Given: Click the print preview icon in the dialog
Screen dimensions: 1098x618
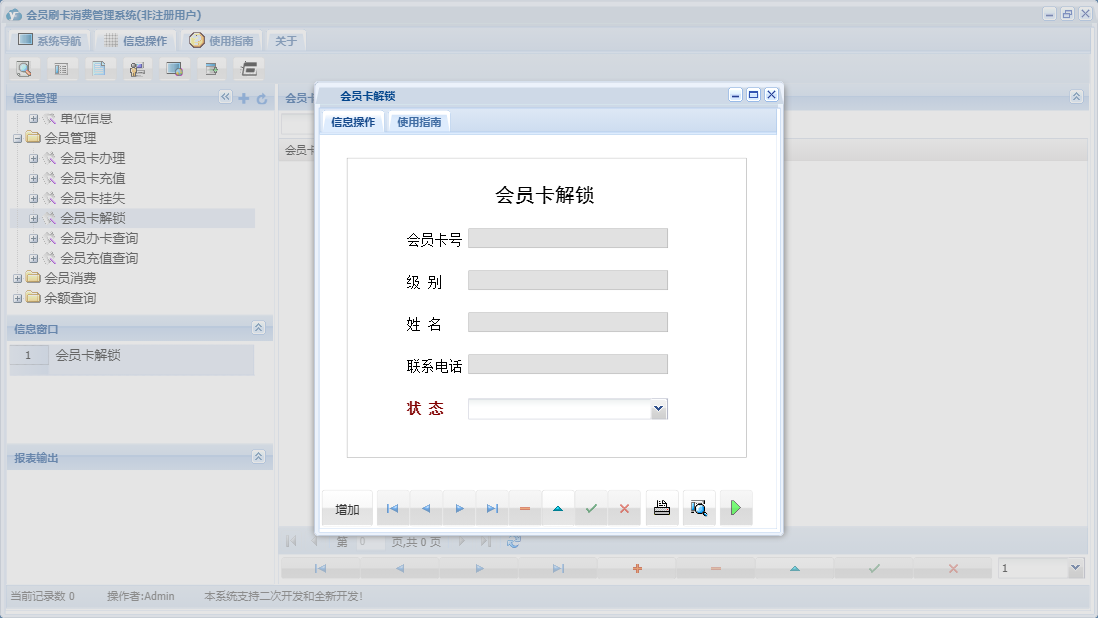Looking at the screenshot, I should (698, 508).
